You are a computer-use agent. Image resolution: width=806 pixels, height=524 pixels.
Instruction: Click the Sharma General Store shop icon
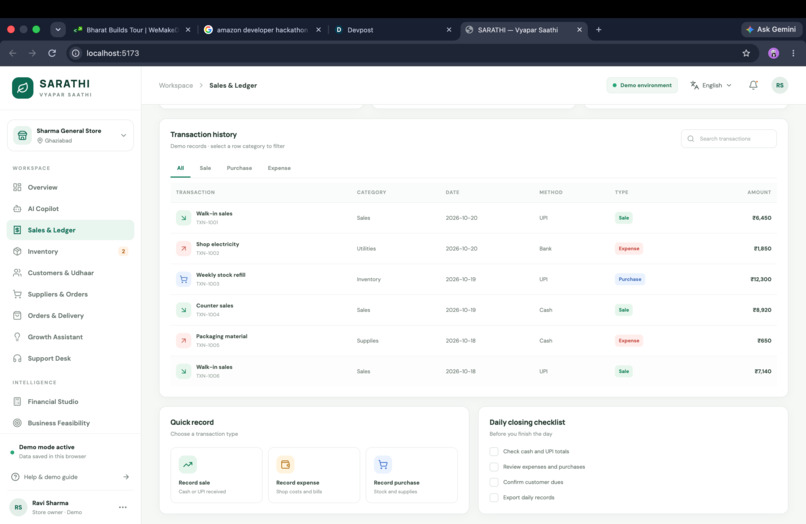tap(22, 135)
